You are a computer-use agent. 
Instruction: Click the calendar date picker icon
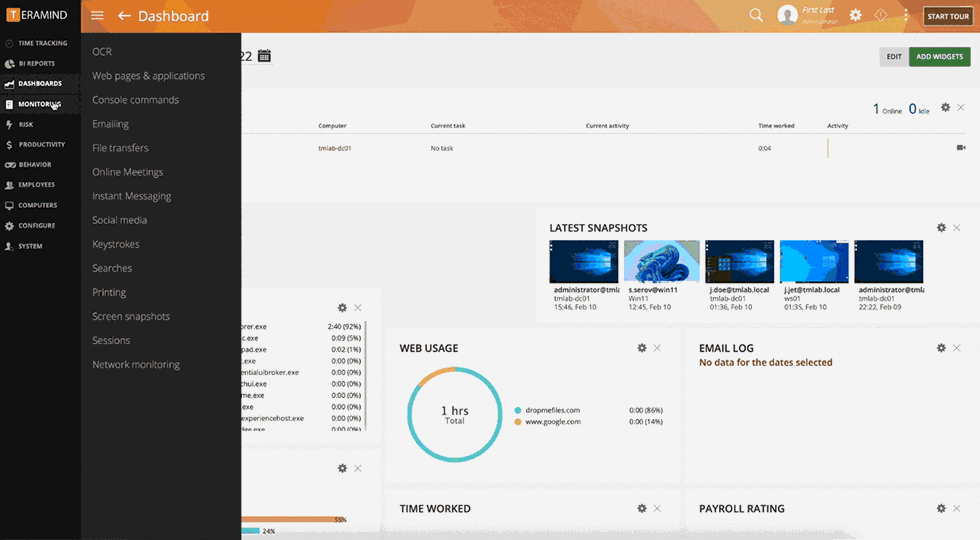click(264, 56)
